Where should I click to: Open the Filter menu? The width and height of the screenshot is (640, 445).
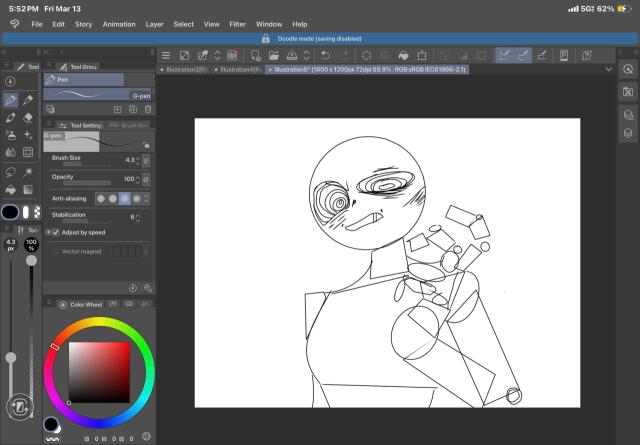click(237, 23)
